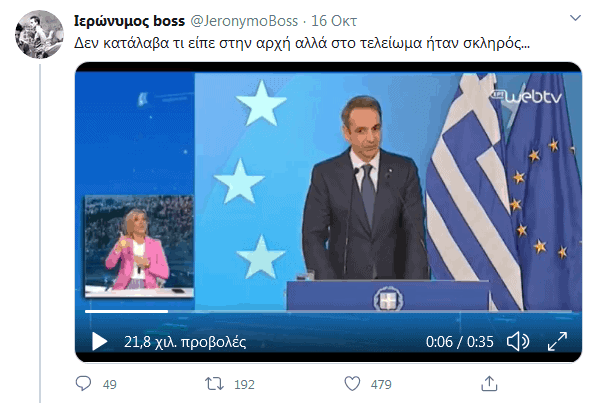Expand the video to fullscreen

pyautogui.click(x=557, y=341)
